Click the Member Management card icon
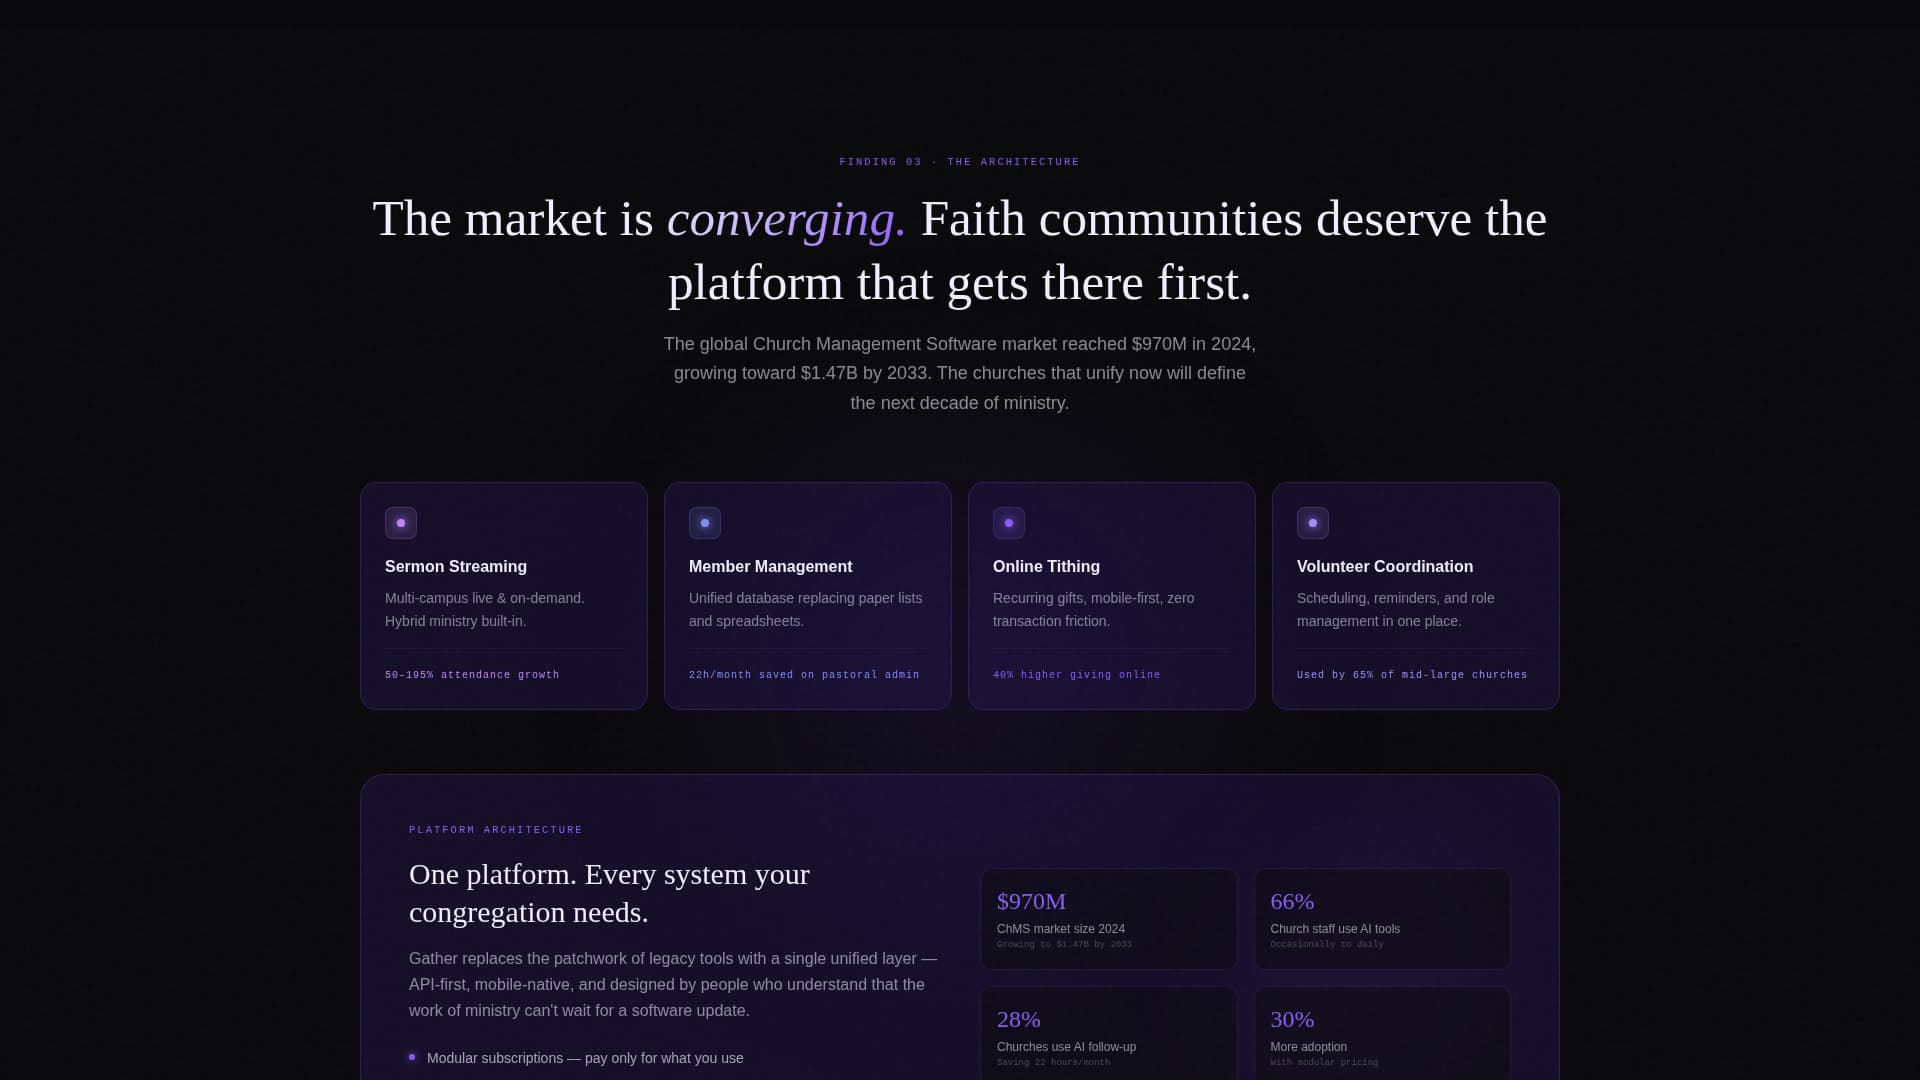 pyautogui.click(x=705, y=523)
